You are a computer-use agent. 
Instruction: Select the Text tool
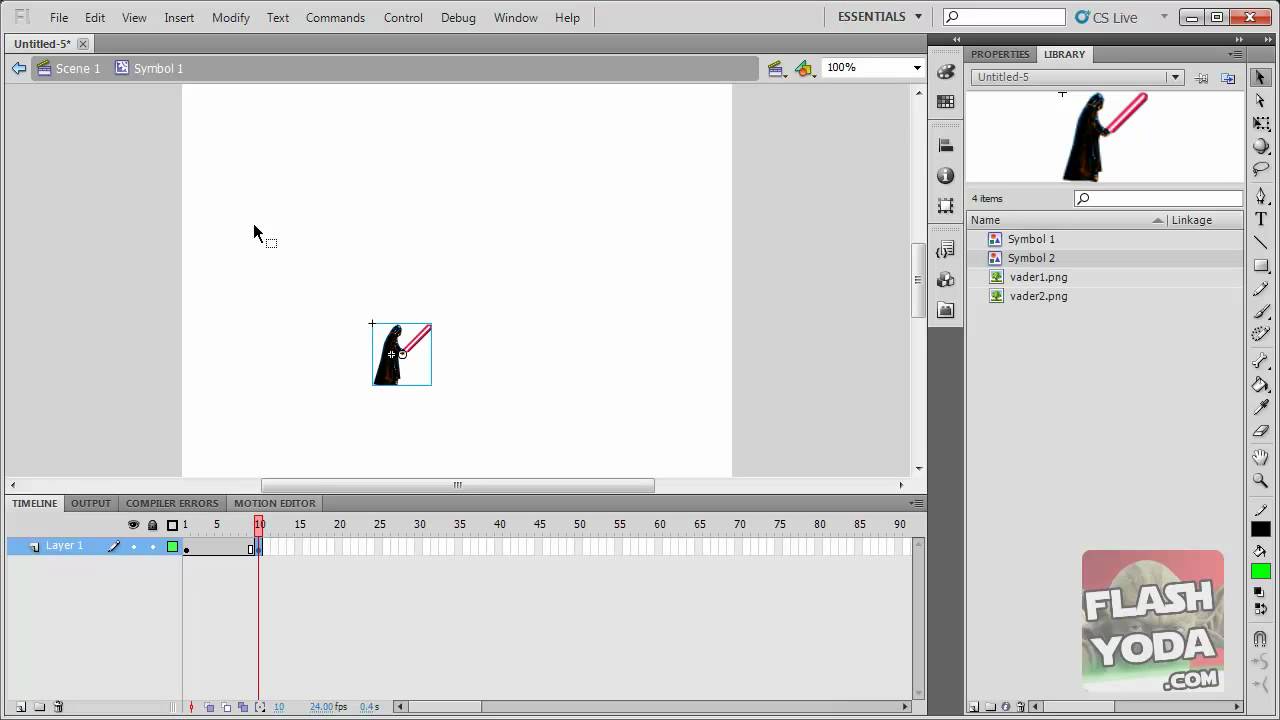(x=1261, y=219)
